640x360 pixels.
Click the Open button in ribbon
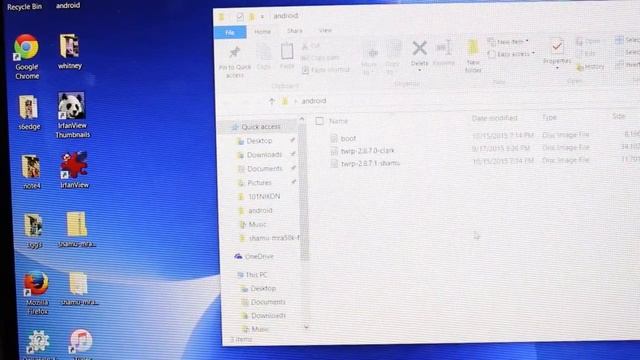pos(588,41)
